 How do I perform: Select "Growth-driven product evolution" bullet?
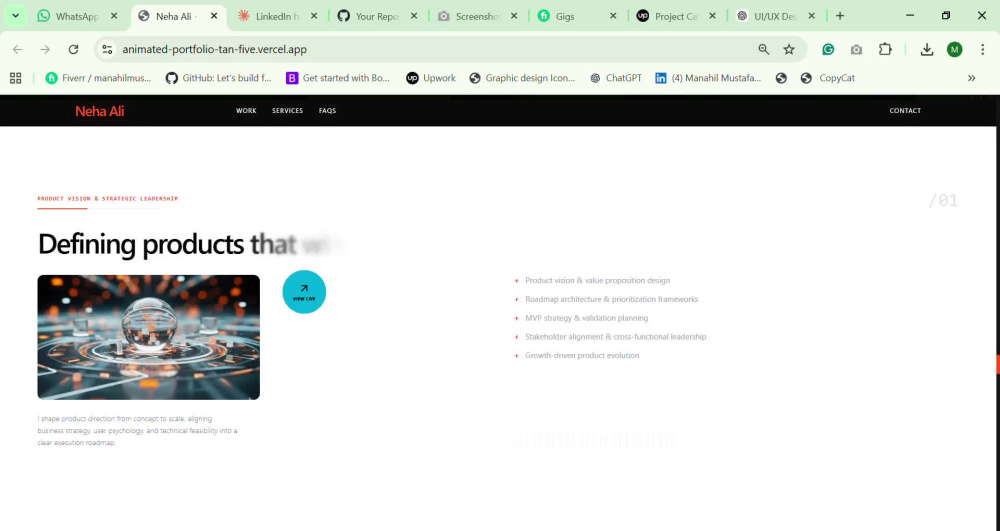[582, 356]
